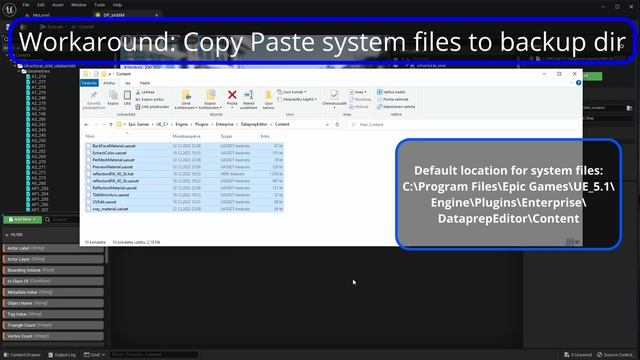This screenshot has width=640, height=360.
Task: Click the Object Name filter button
Action: pos(53,303)
